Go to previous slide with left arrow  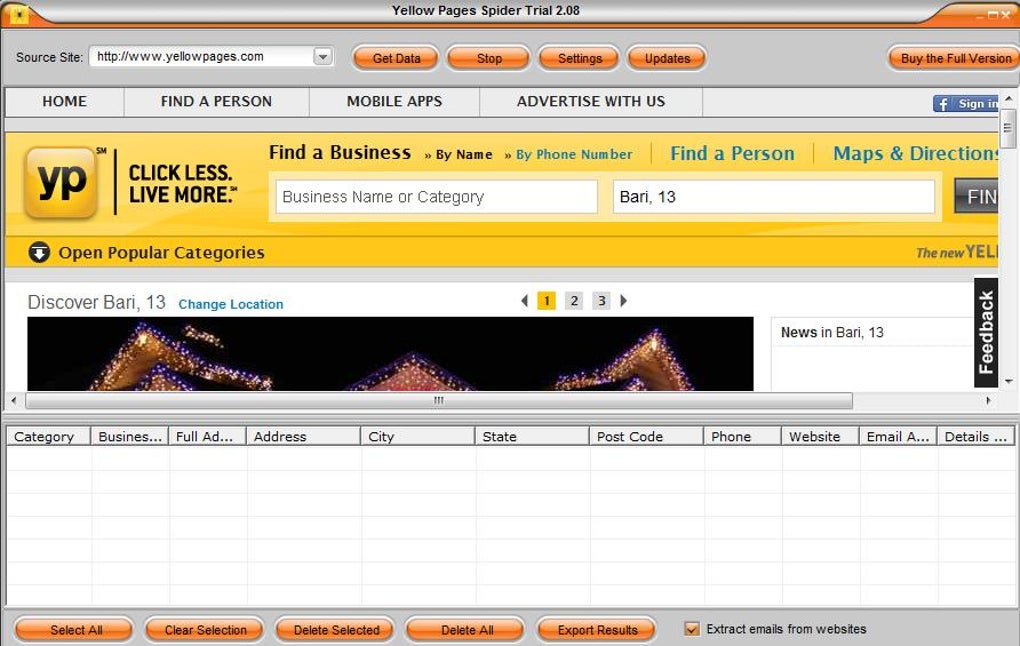click(524, 301)
